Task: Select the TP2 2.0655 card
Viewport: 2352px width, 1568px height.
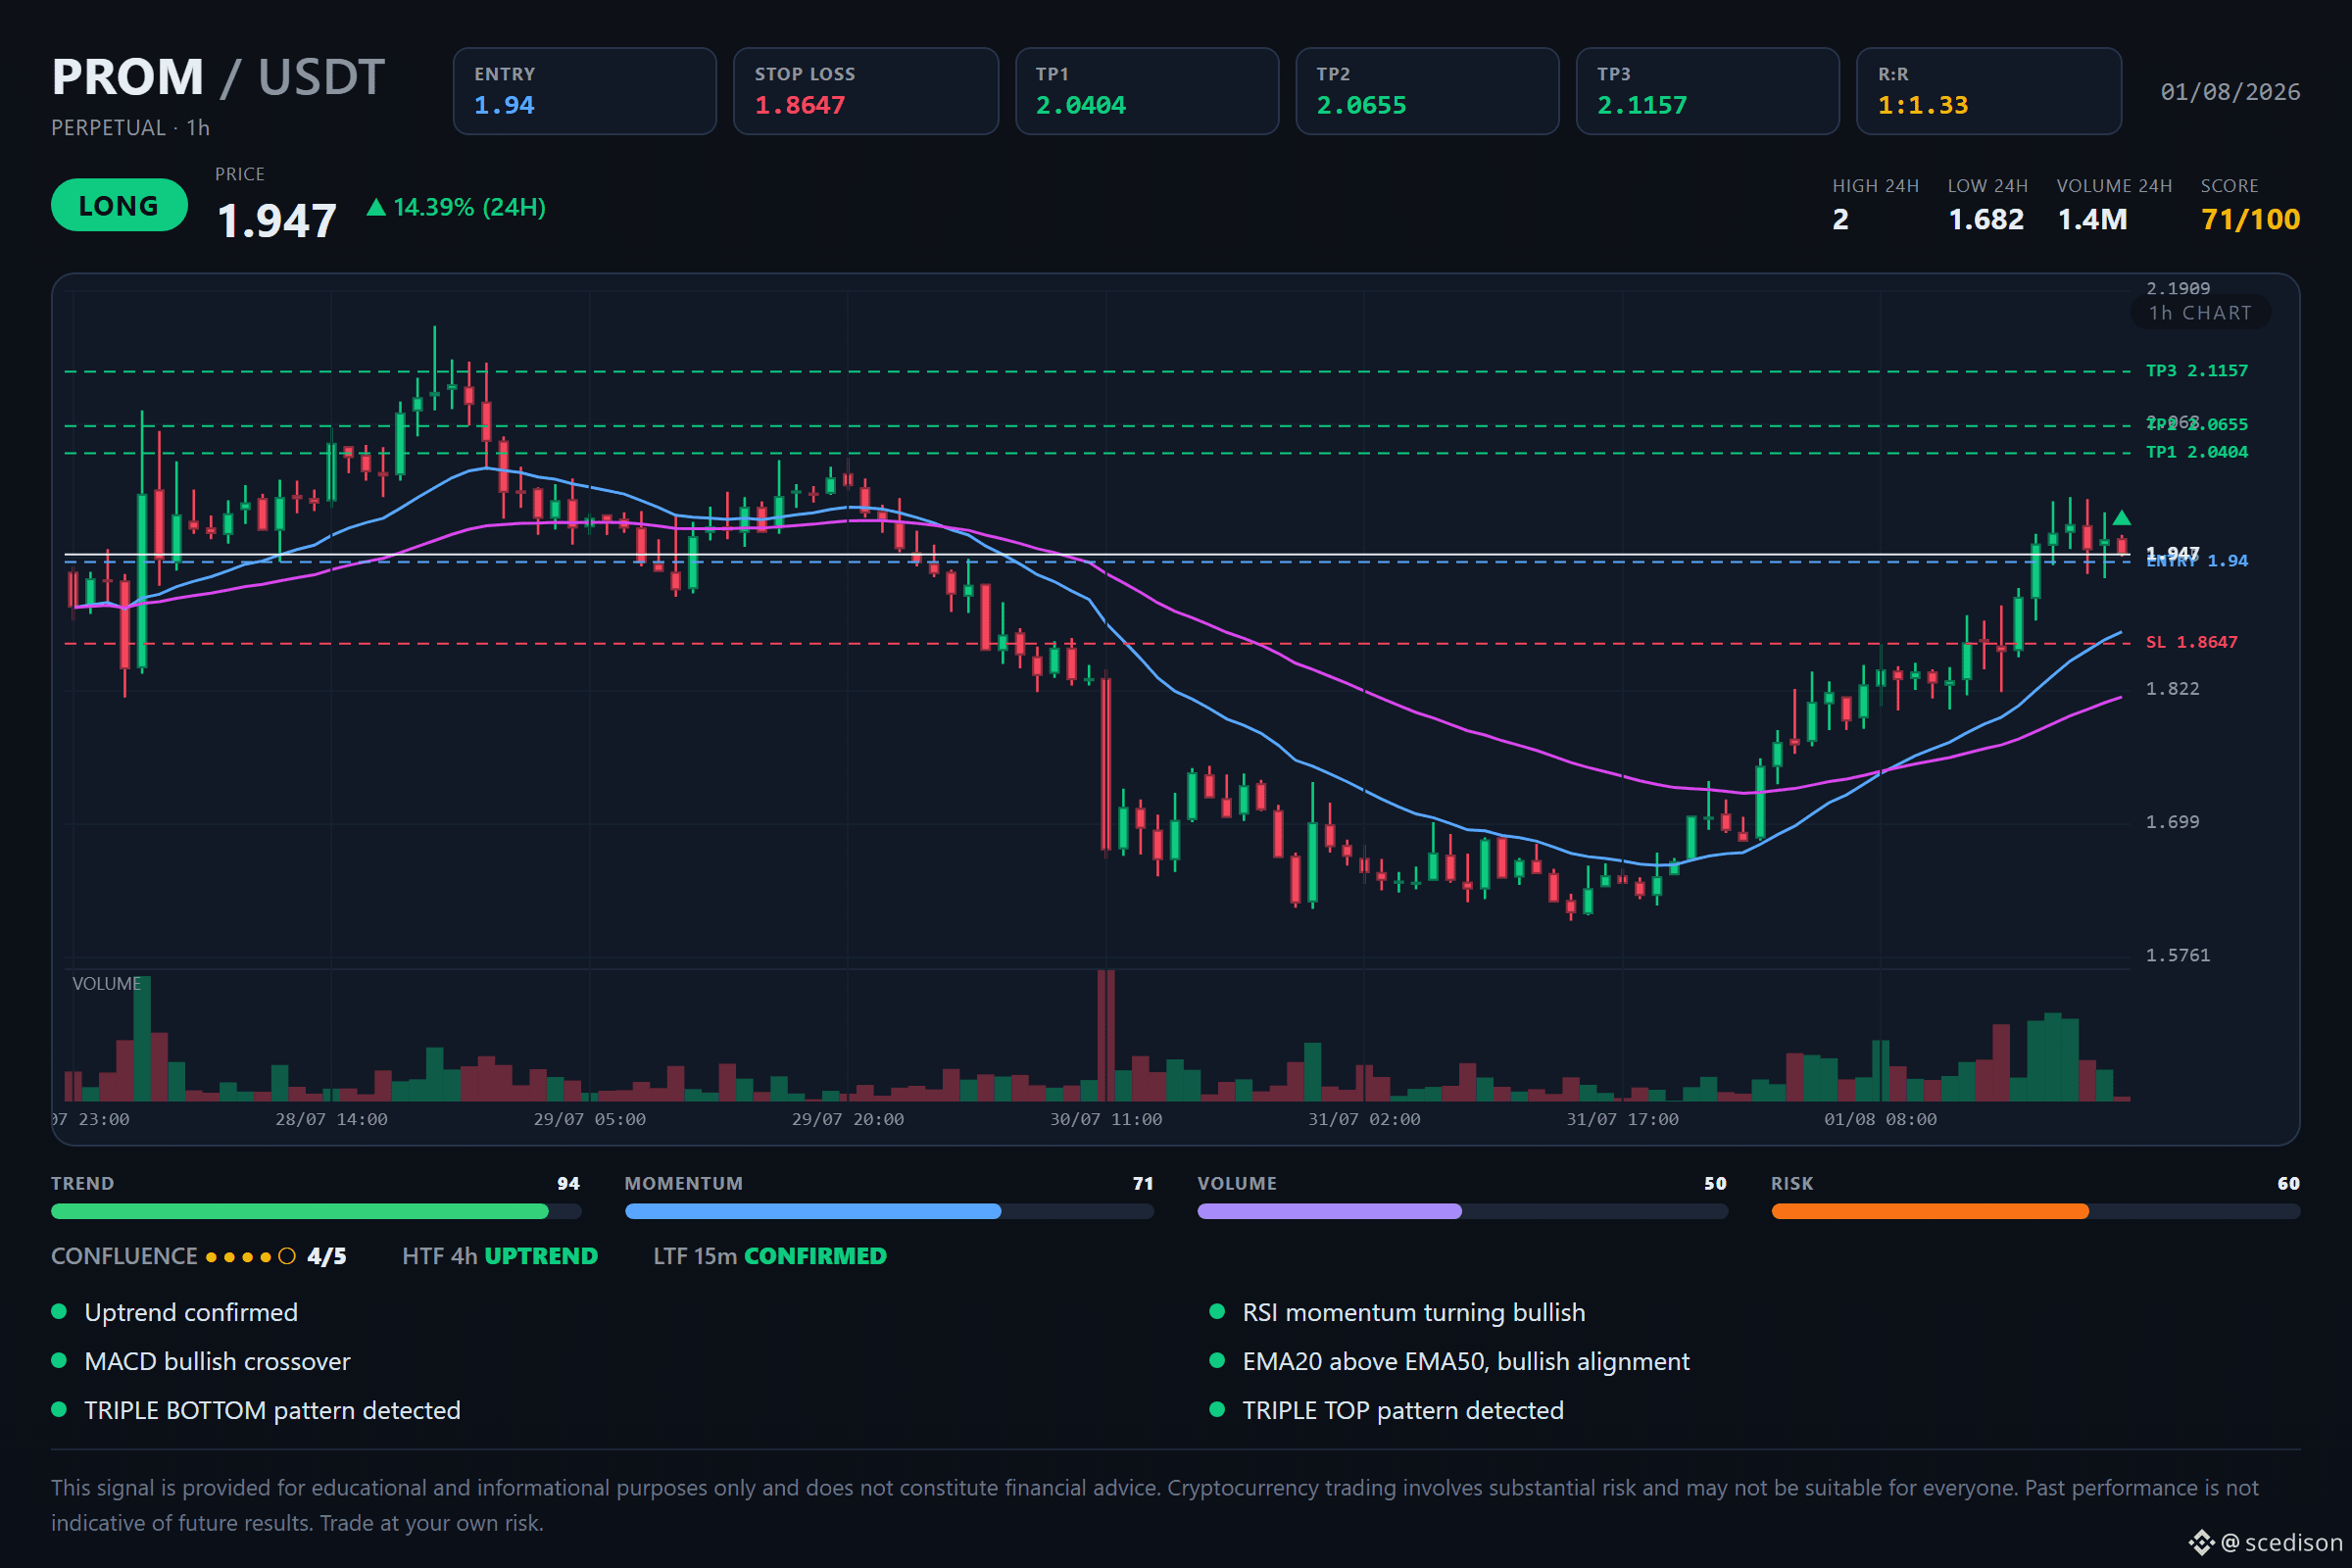Action: pyautogui.click(x=1428, y=91)
